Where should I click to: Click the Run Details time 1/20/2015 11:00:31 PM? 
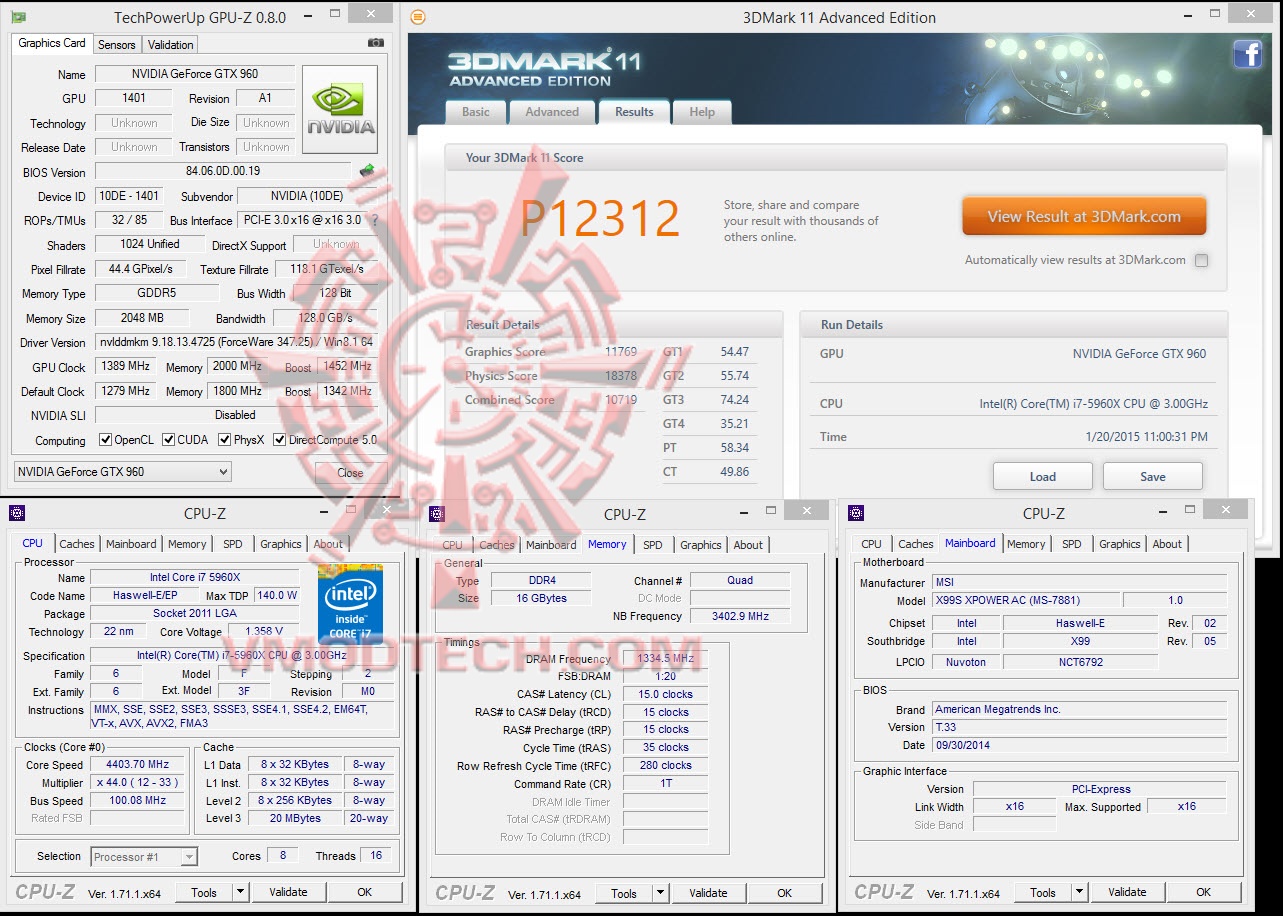click(1146, 437)
